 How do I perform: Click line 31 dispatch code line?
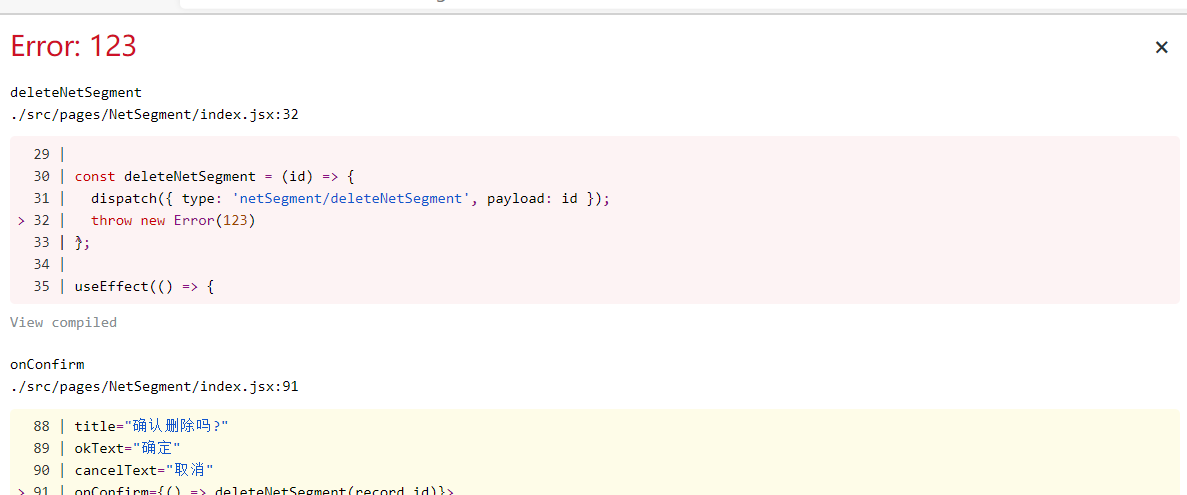click(350, 198)
